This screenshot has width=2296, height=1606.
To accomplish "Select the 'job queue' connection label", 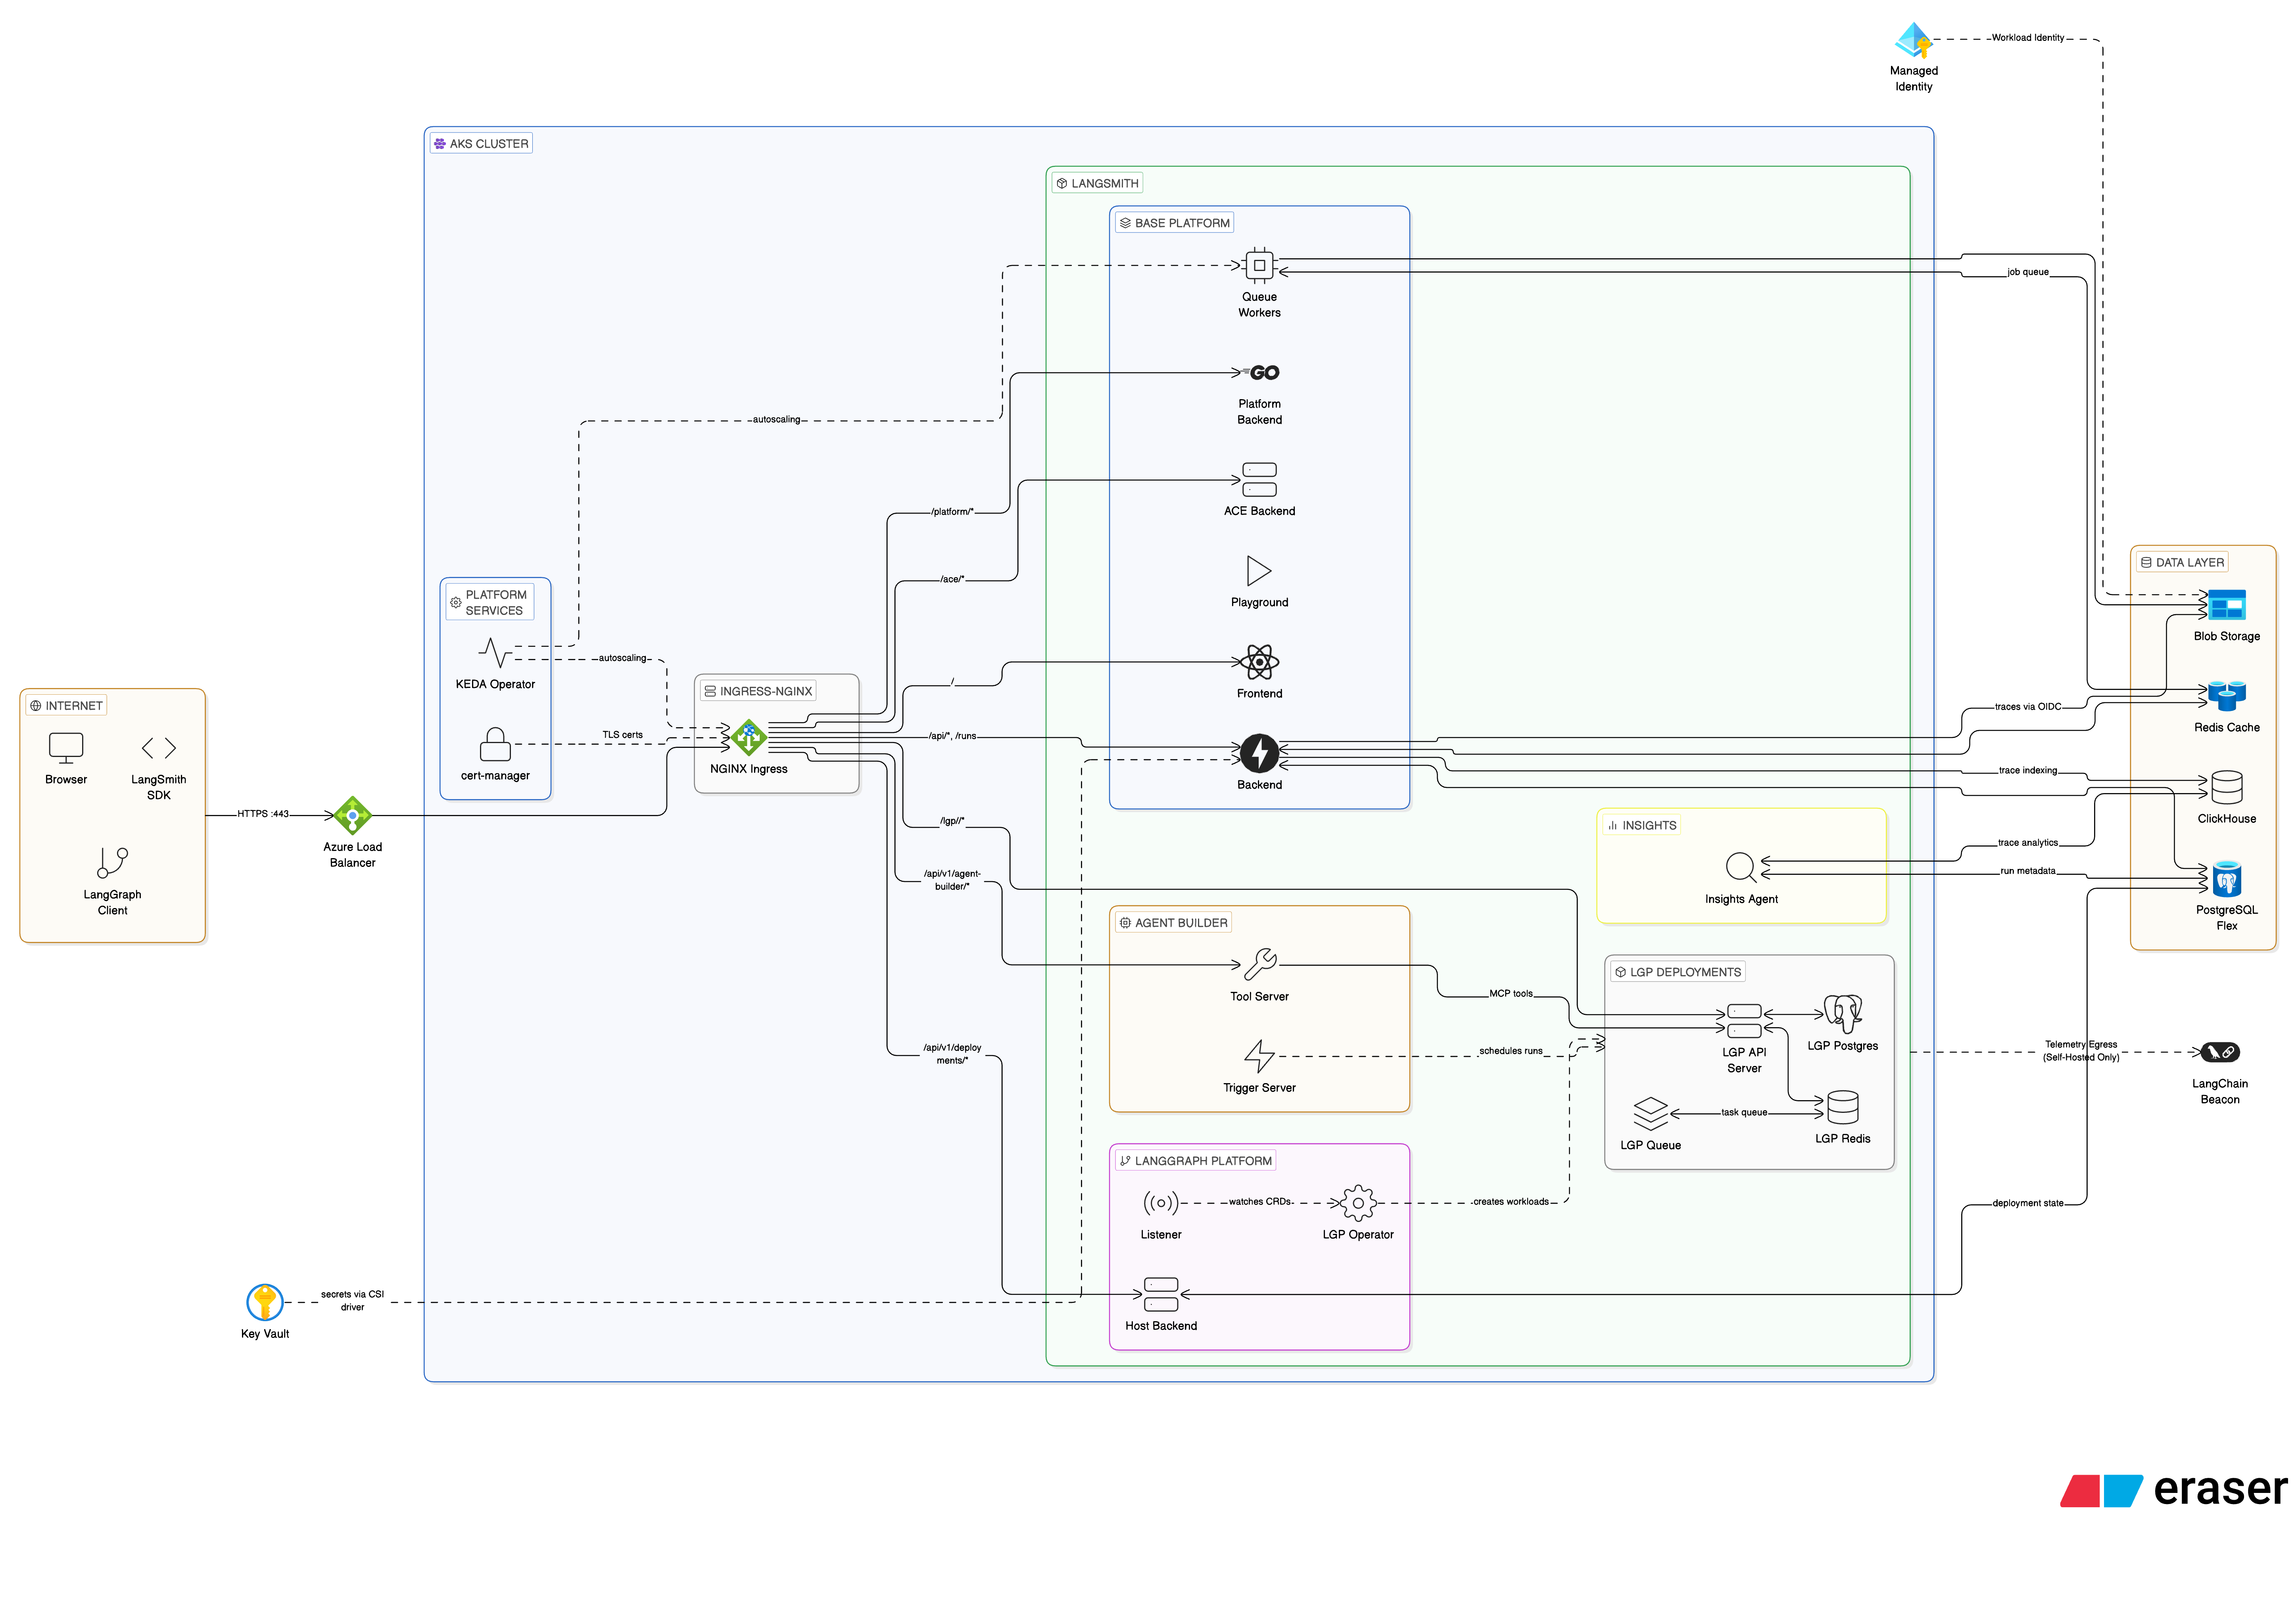I will 2027,272.
